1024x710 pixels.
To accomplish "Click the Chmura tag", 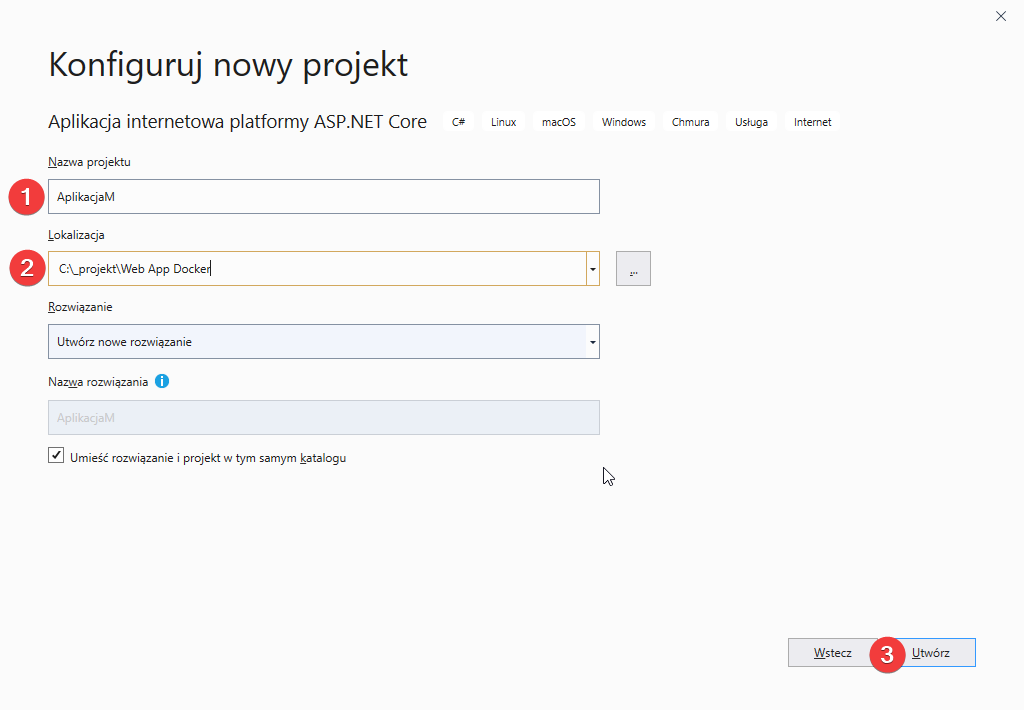I will tap(691, 122).
